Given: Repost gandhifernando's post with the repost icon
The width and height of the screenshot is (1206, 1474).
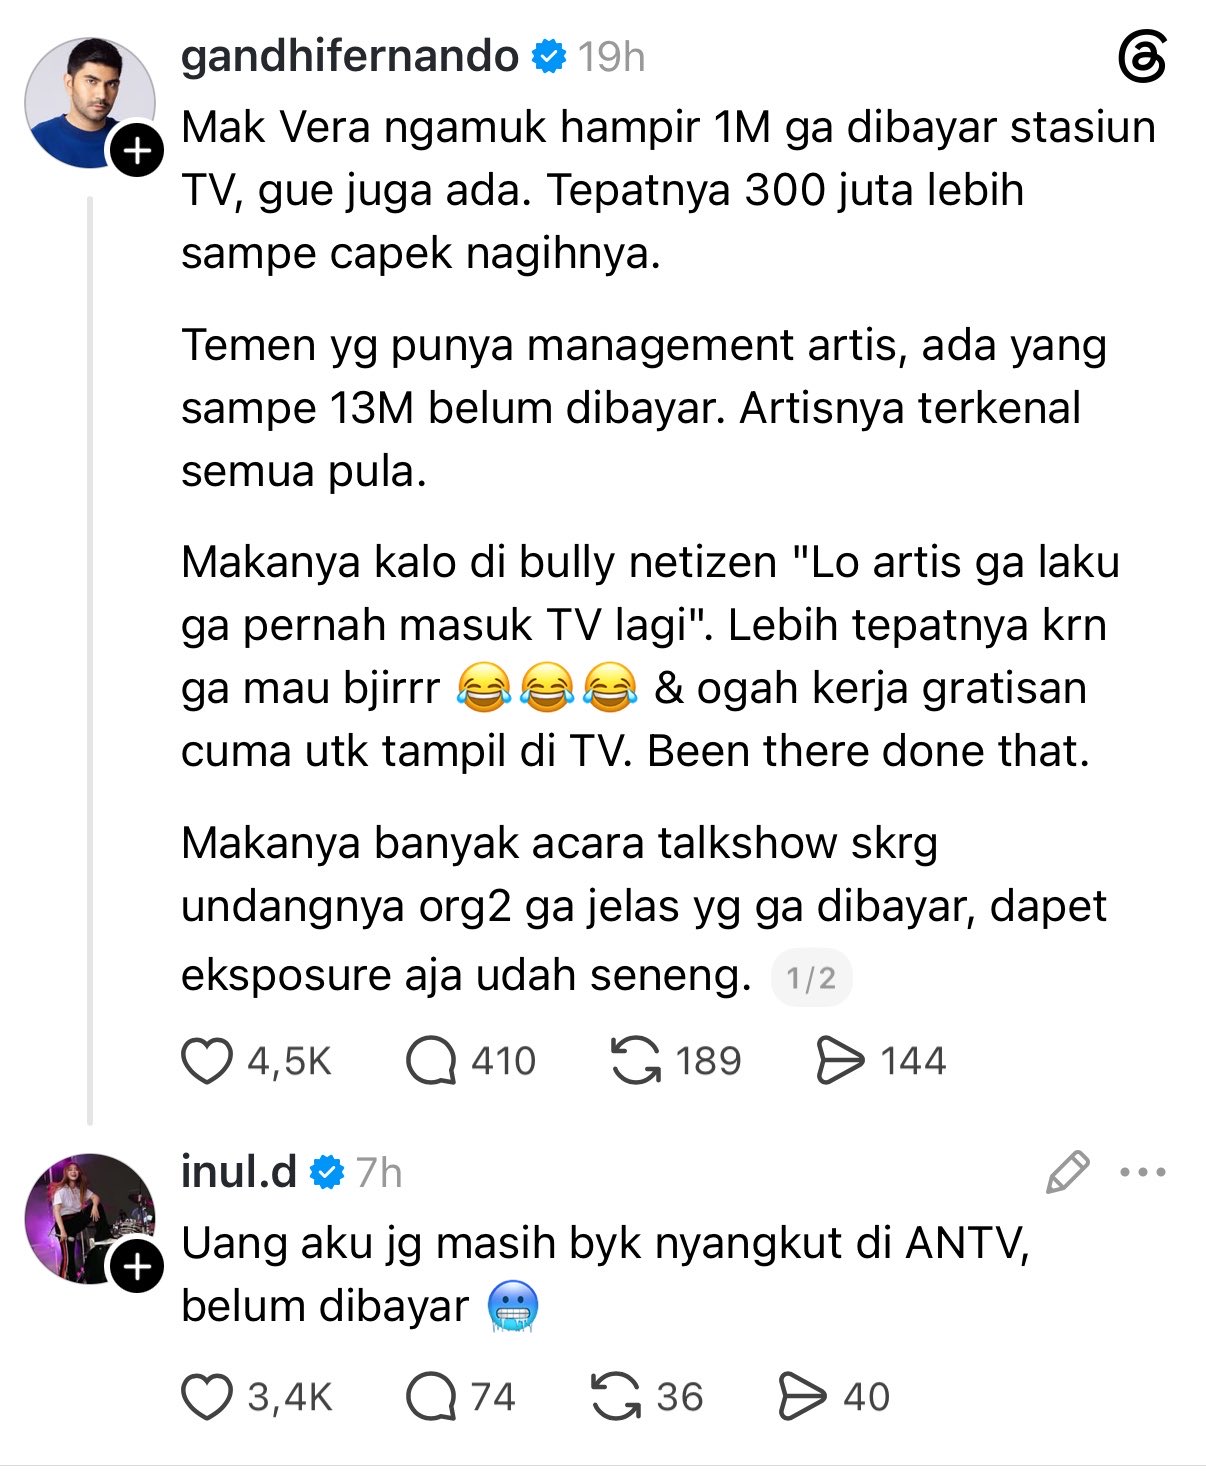Looking at the screenshot, I should point(636,1061).
